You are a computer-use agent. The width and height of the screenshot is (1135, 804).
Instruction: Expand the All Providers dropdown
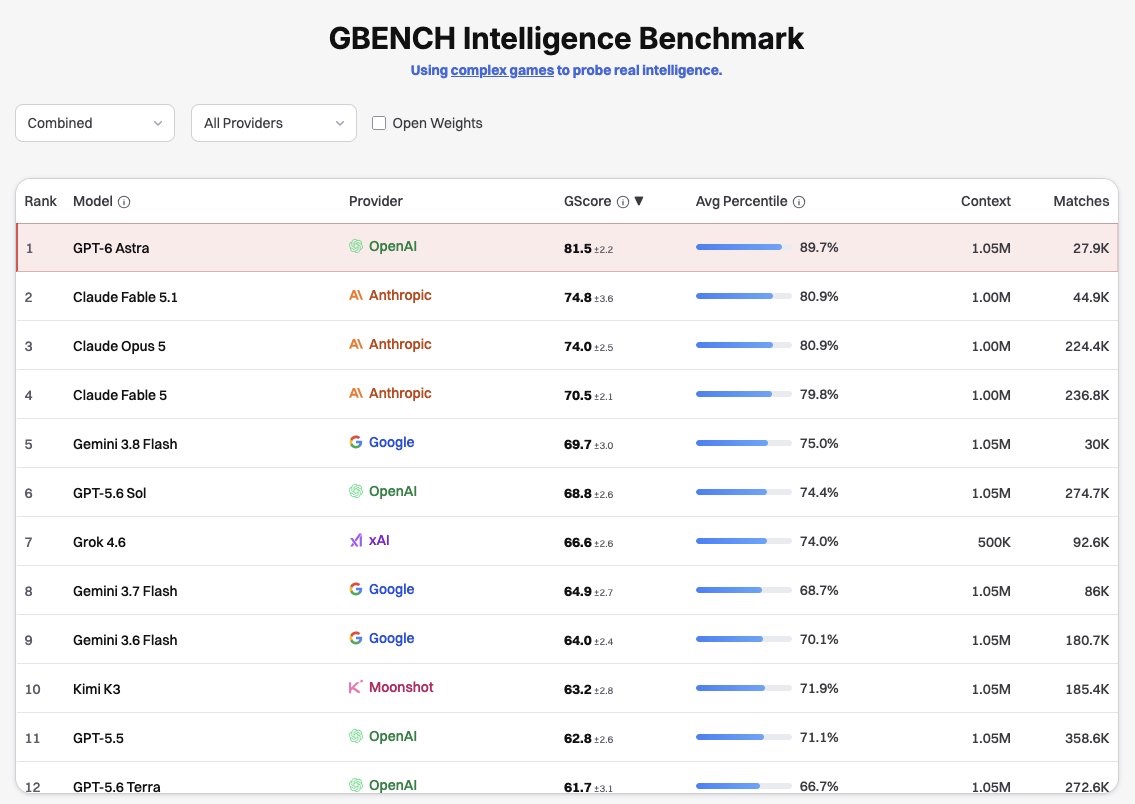pos(274,123)
